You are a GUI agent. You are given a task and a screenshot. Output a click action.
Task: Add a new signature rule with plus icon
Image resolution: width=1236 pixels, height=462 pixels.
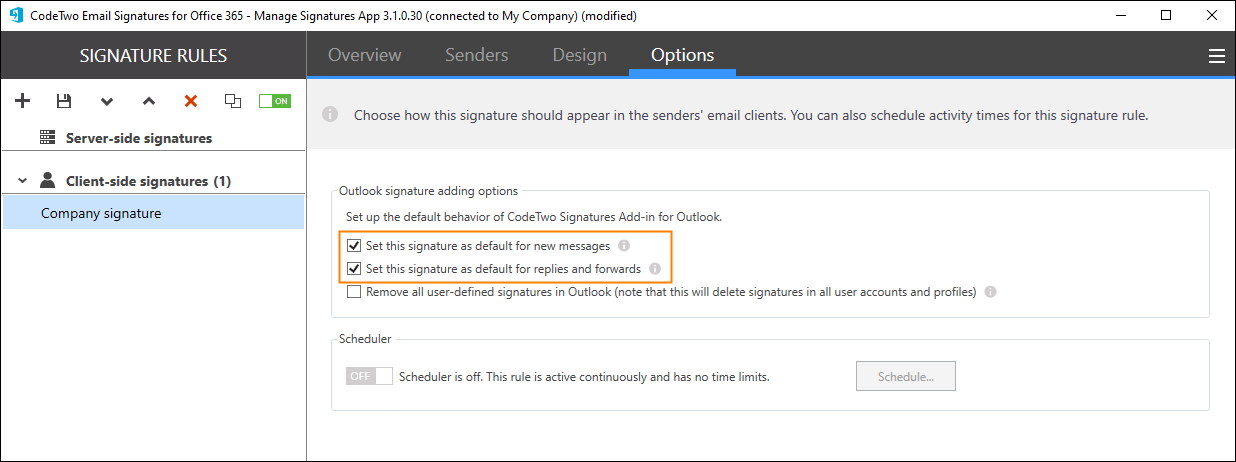click(23, 101)
